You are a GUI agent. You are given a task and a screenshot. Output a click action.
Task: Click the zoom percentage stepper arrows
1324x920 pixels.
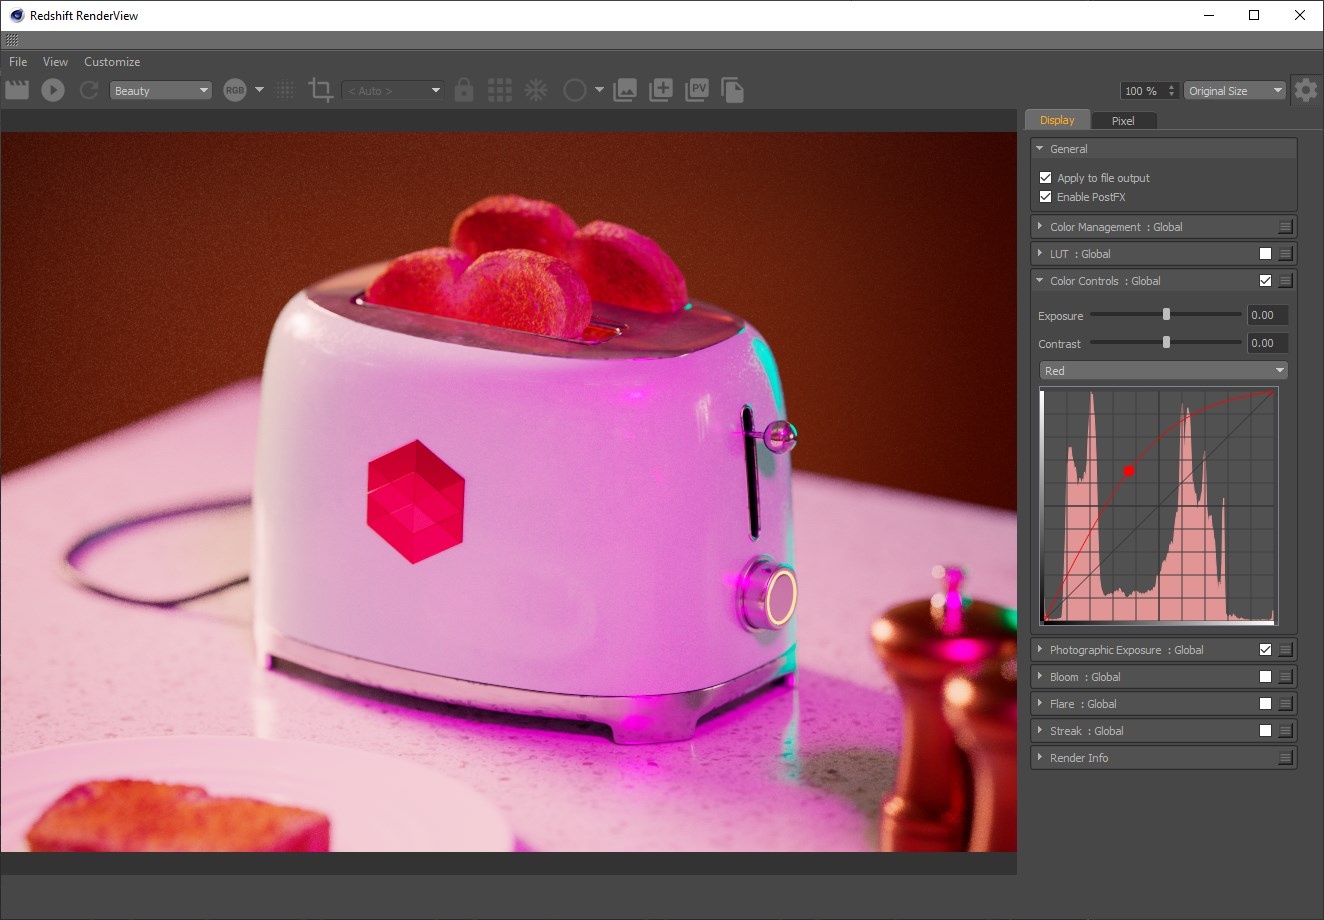[1173, 90]
